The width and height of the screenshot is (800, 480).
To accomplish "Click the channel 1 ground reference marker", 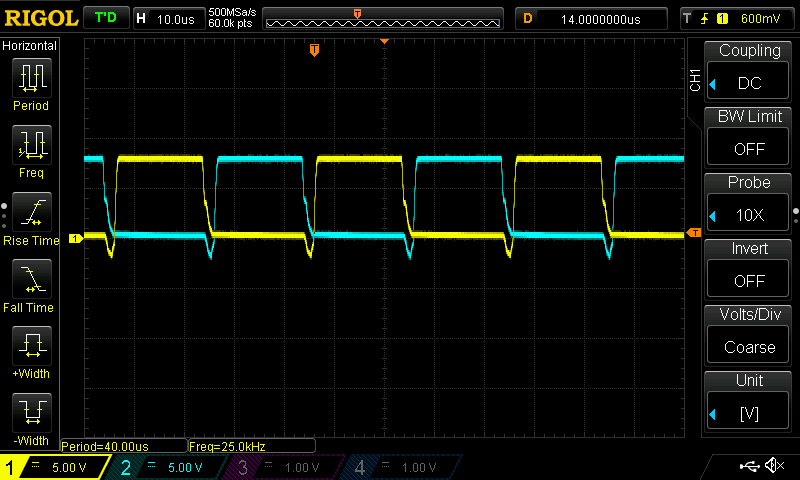I will (x=76, y=238).
